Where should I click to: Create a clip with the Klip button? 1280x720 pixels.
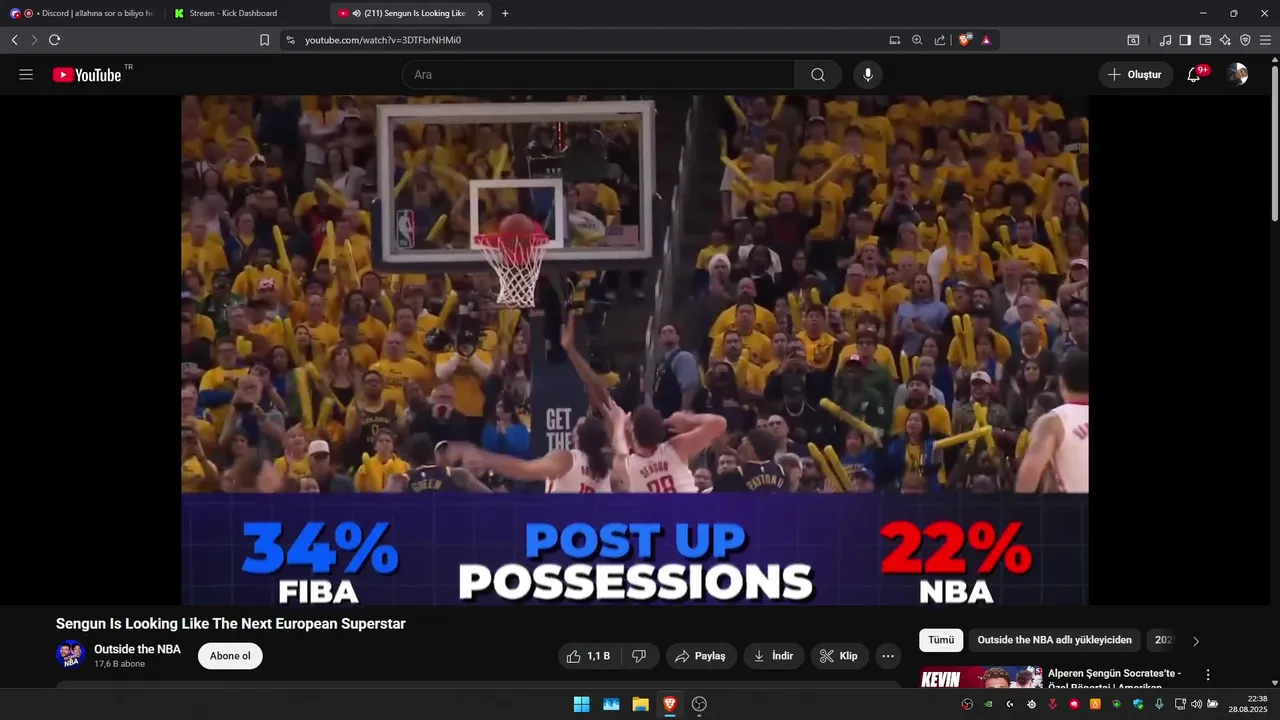839,656
